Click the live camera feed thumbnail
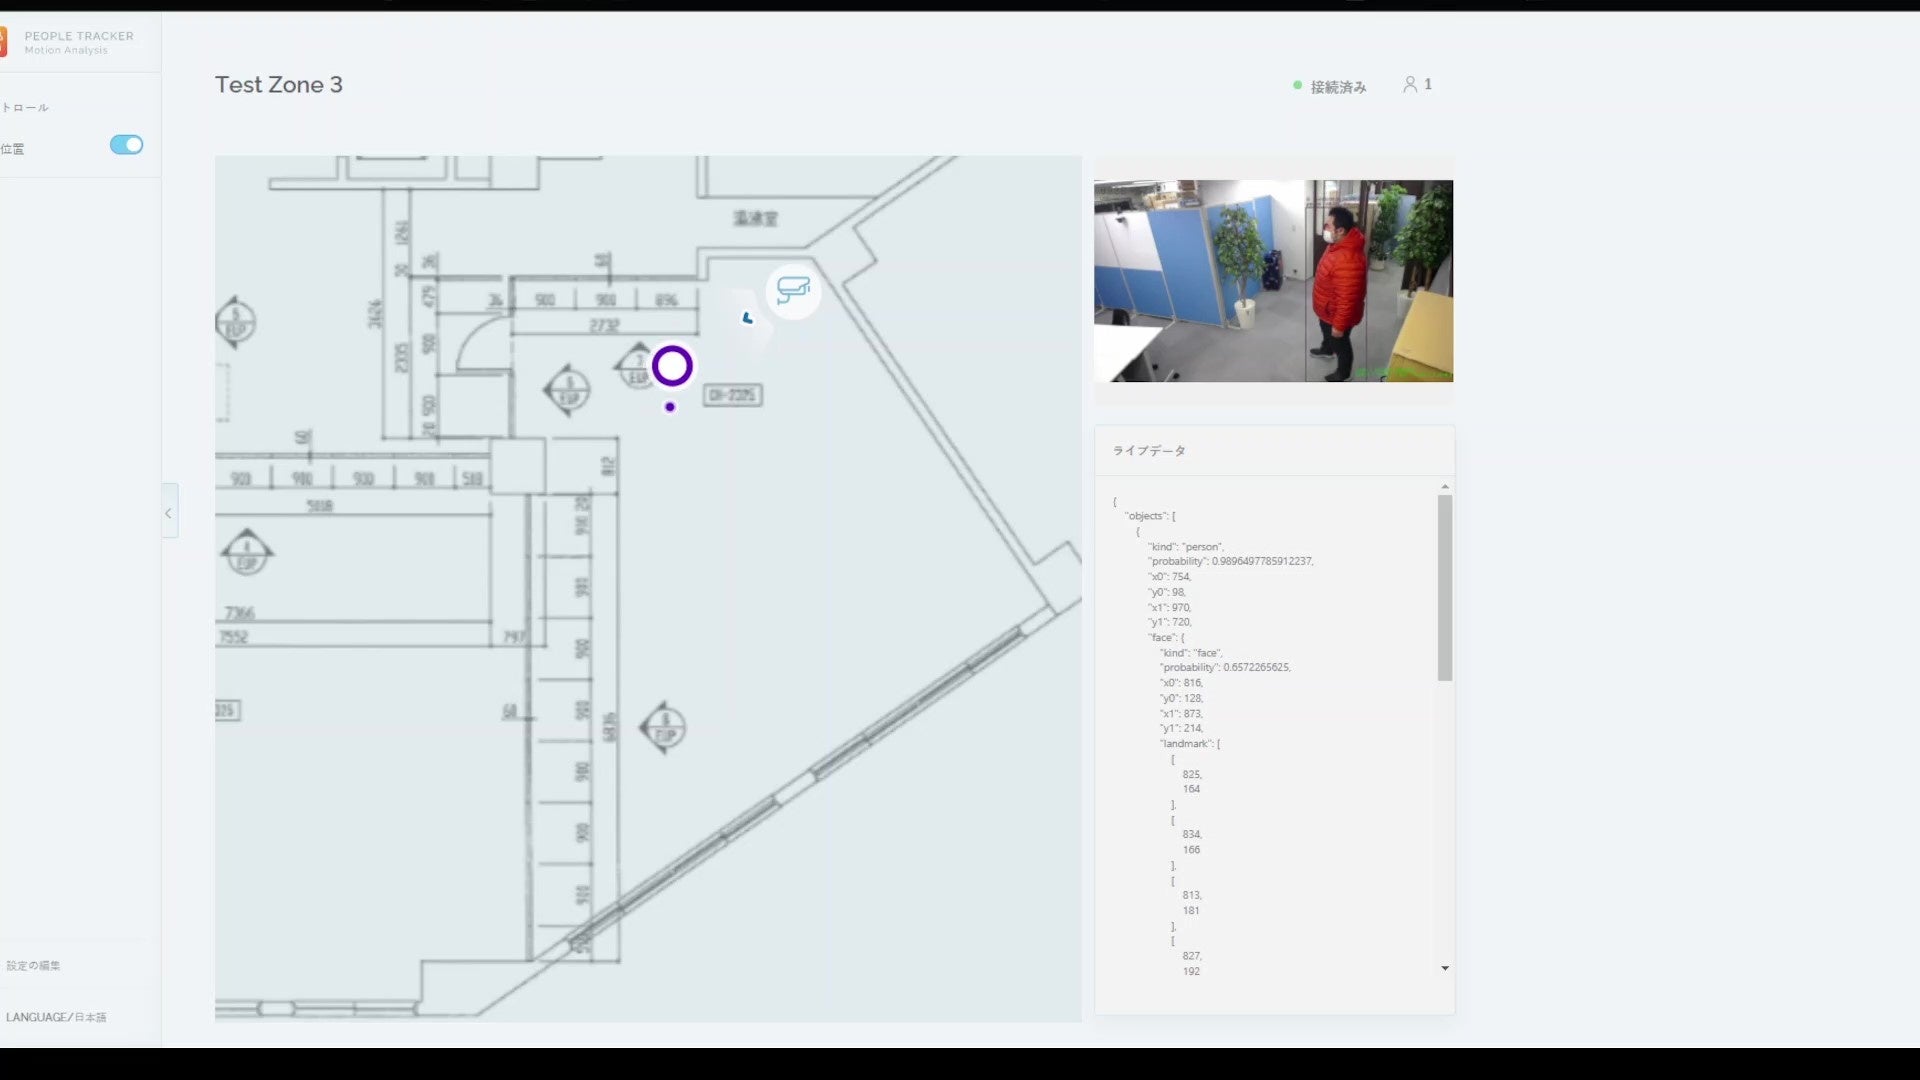This screenshot has height=1080, width=1920. 1273,281
